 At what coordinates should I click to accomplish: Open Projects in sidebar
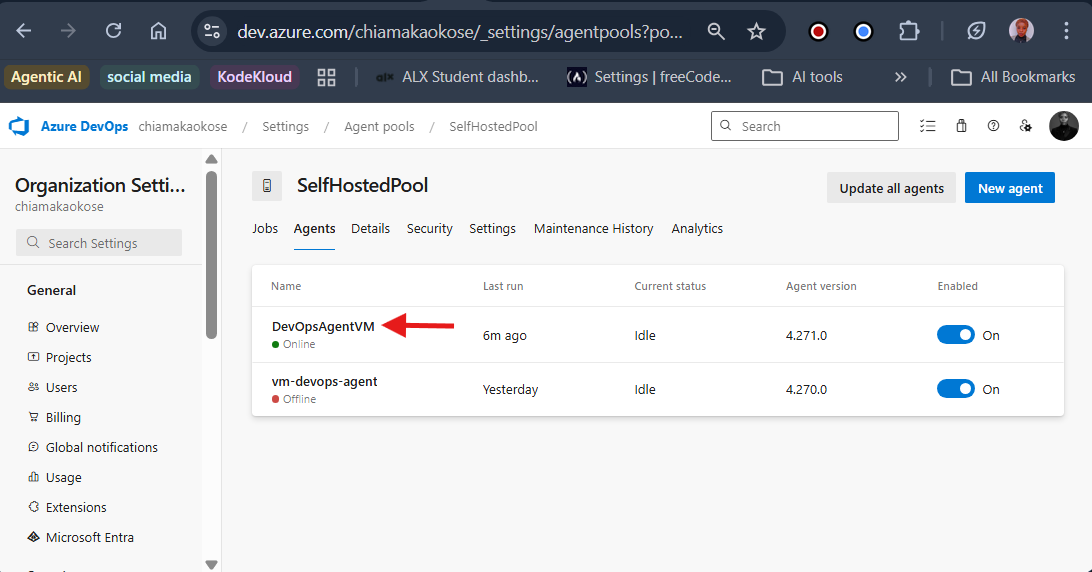coord(68,357)
